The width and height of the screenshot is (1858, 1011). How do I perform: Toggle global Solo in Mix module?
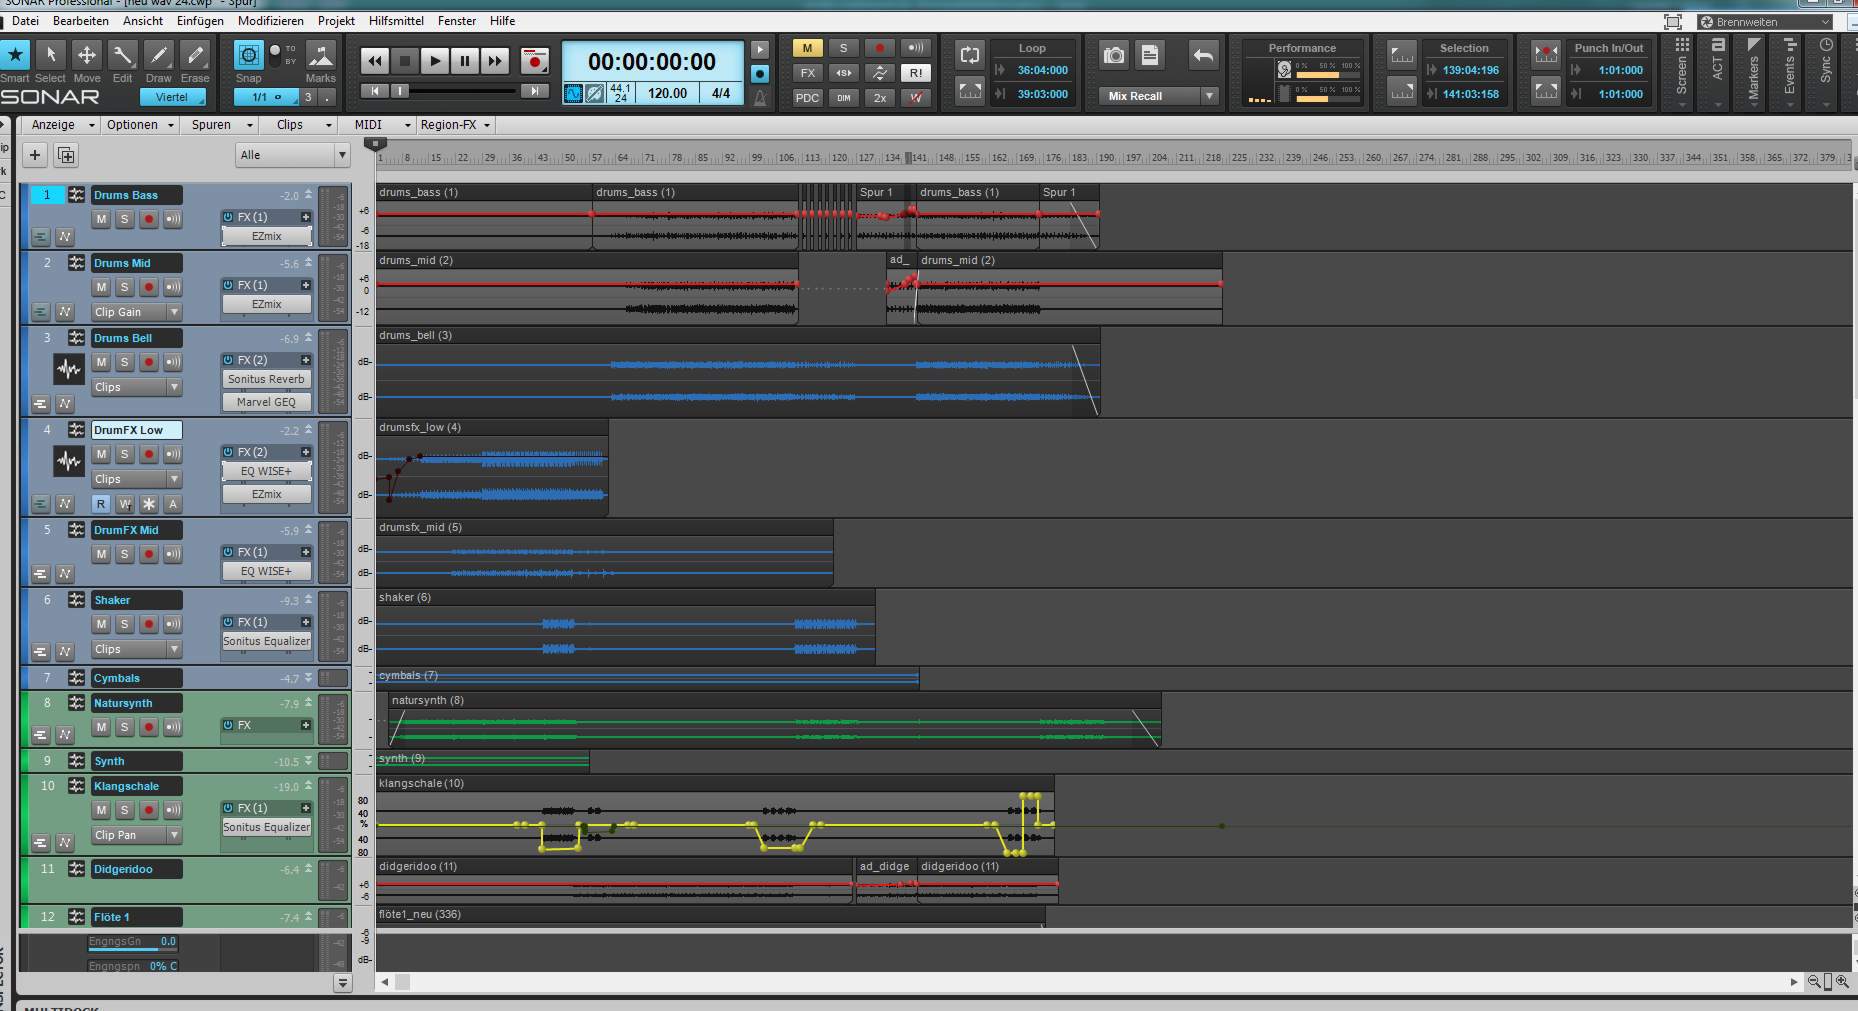point(843,48)
